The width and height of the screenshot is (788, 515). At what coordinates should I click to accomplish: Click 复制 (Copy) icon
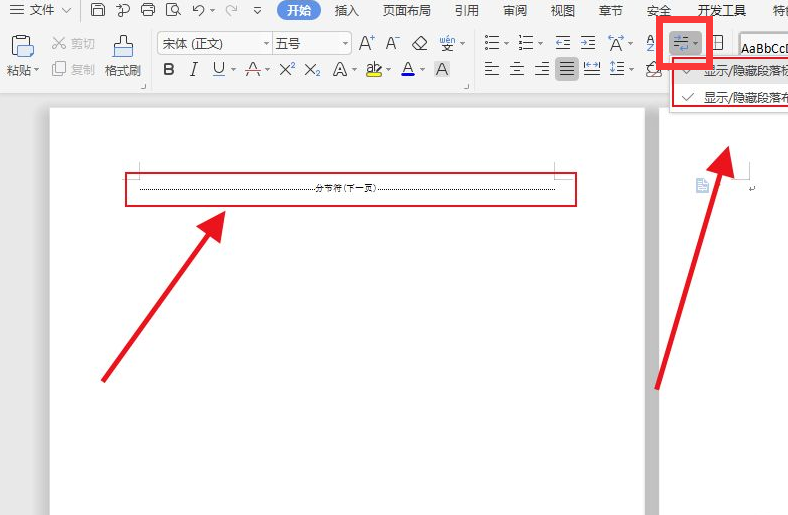tap(59, 69)
